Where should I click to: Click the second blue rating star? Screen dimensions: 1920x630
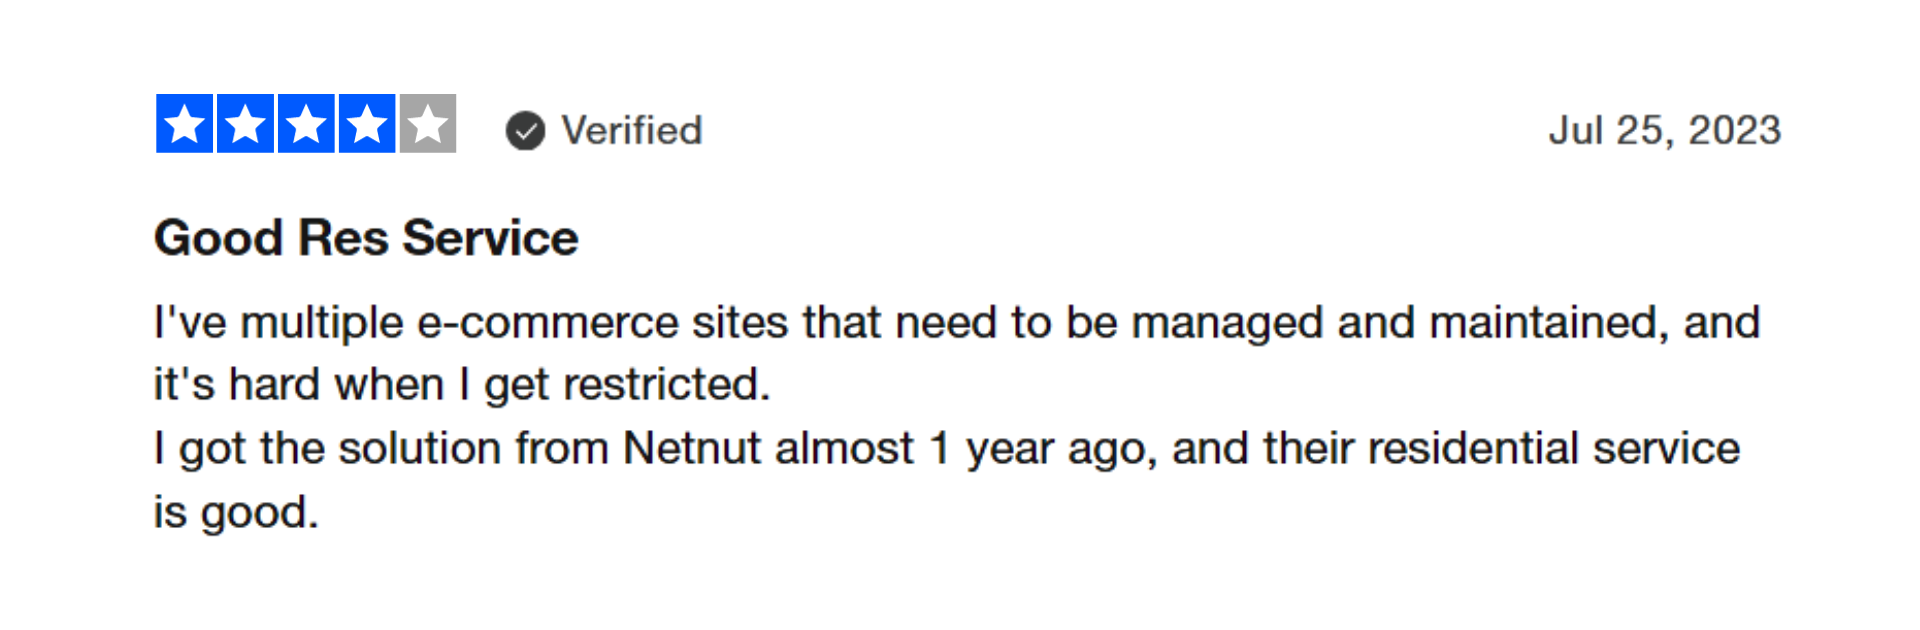pyautogui.click(x=246, y=124)
